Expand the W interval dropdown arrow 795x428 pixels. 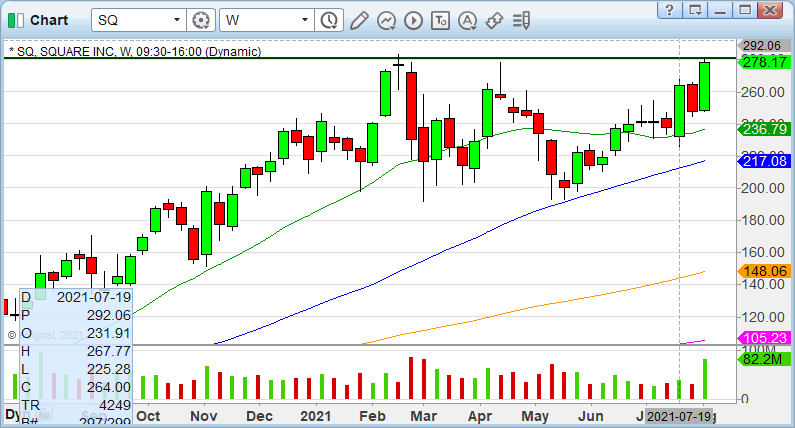click(x=305, y=20)
